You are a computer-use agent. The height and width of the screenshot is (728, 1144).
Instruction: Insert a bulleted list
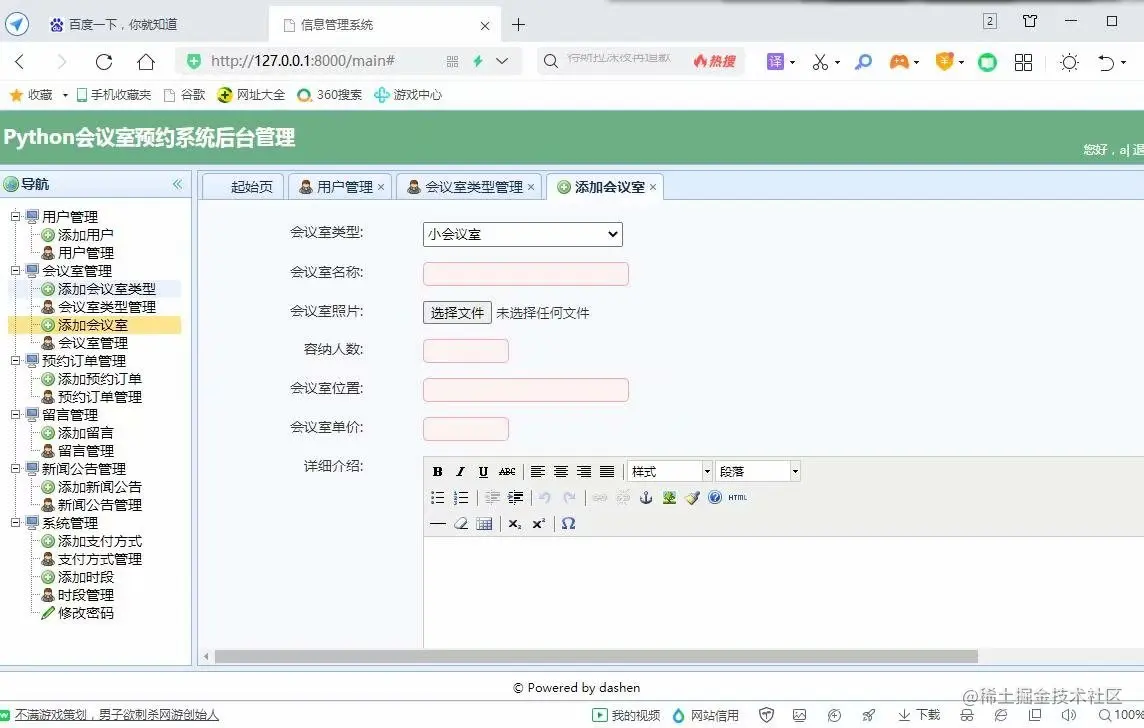(x=437, y=497)
